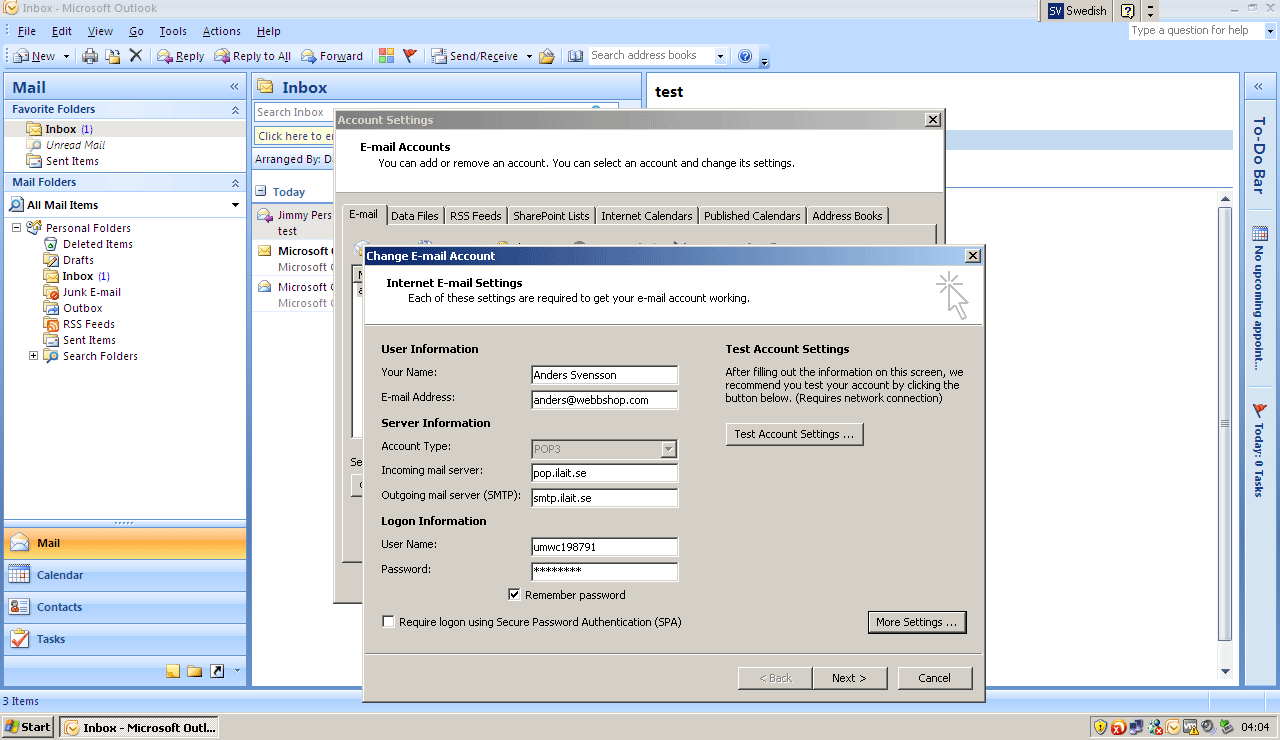
Task: Switch to Data Files tab in Account Settings
Action: 415,216
